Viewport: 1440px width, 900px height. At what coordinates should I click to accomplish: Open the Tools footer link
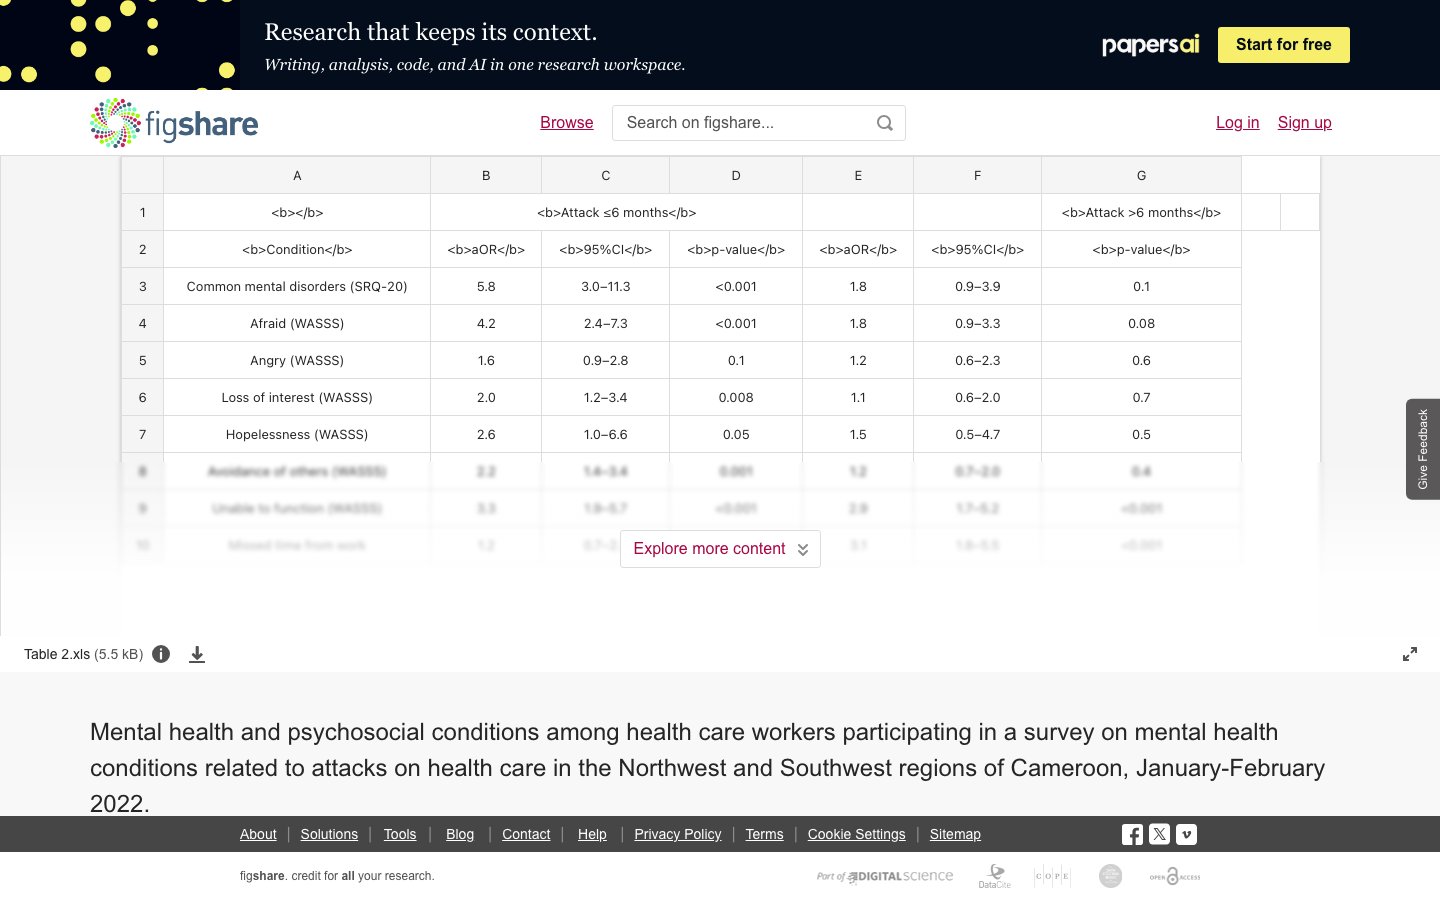coord(400,834)
